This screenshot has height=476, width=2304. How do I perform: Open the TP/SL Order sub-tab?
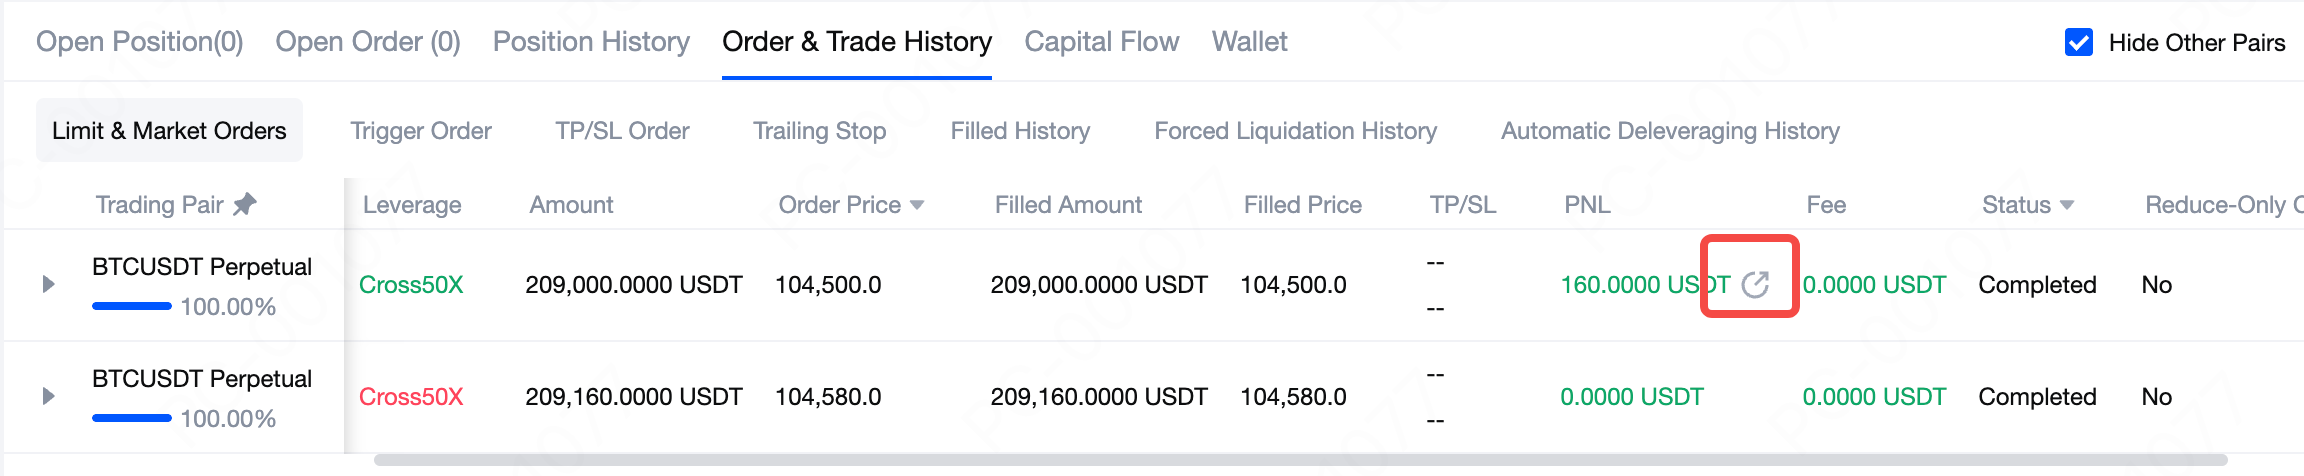coord(622,131)
